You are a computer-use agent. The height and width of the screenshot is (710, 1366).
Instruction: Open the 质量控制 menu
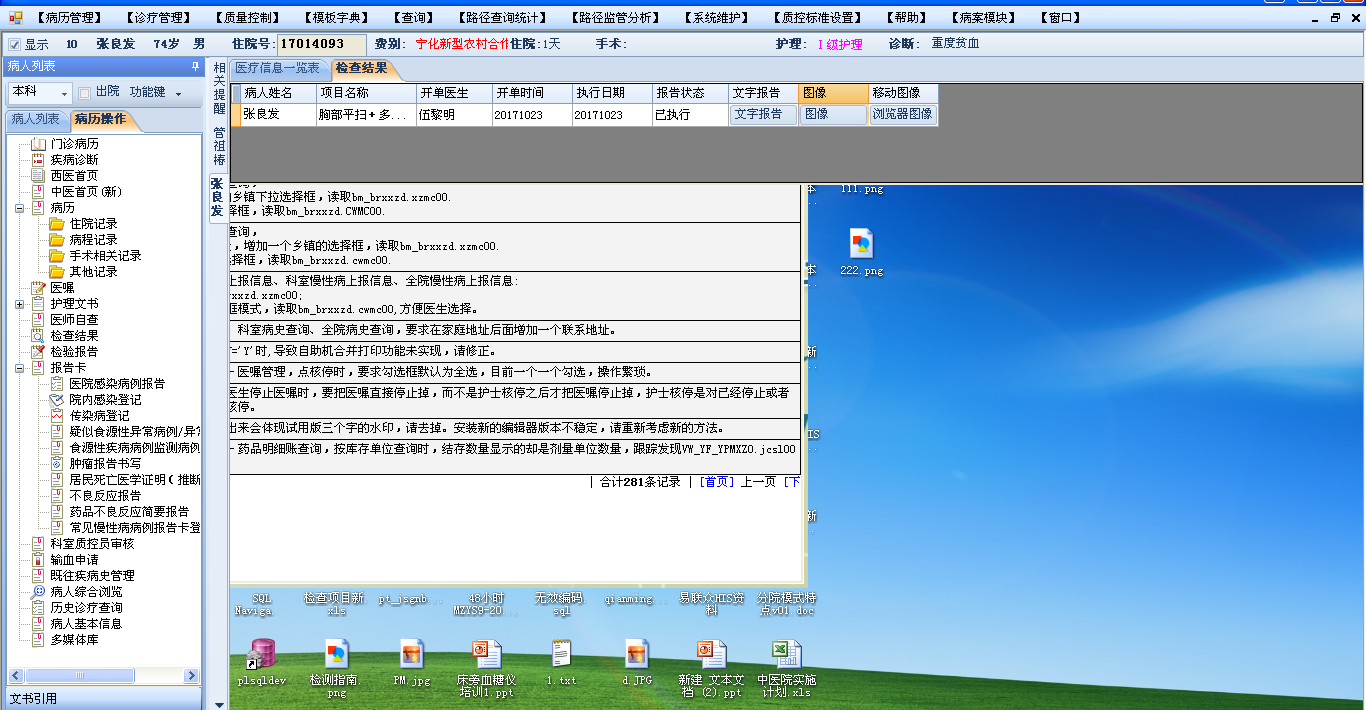tap(248, 18)
